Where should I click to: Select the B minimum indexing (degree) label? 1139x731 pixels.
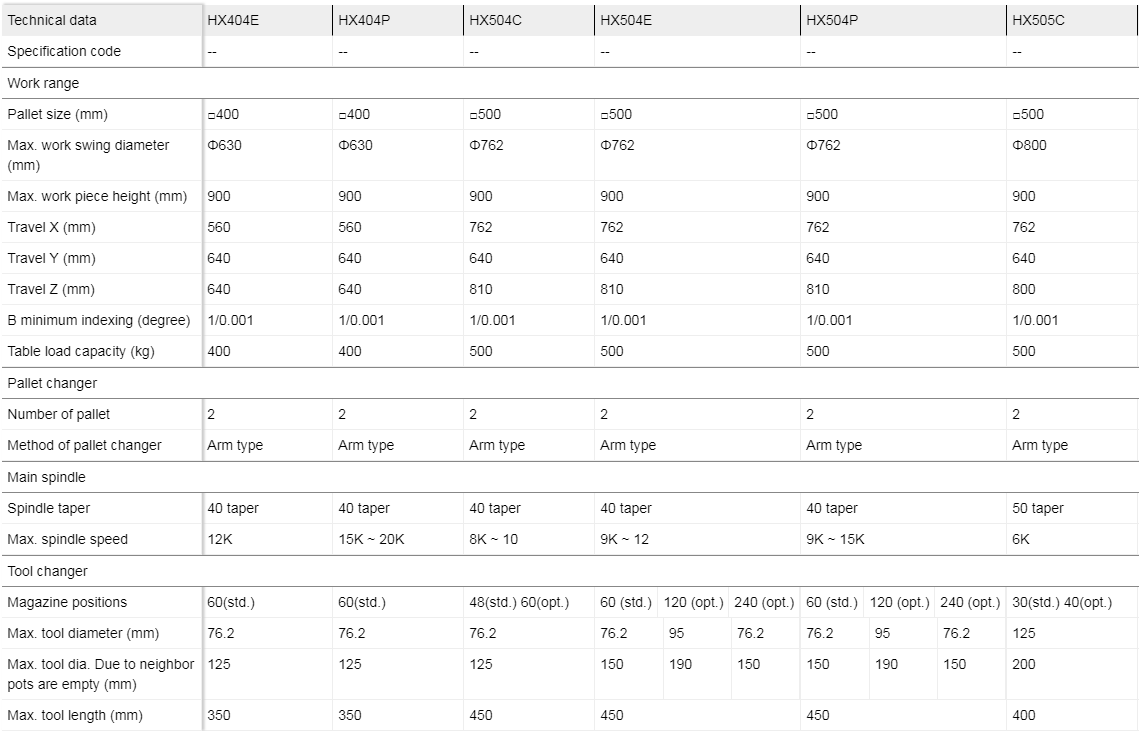(x=98, y=320)
